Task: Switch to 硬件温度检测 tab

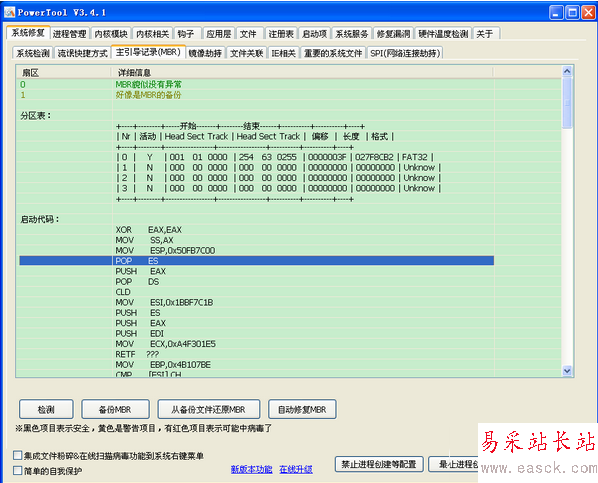Action: pyautogui.click(x=443, y=34)
